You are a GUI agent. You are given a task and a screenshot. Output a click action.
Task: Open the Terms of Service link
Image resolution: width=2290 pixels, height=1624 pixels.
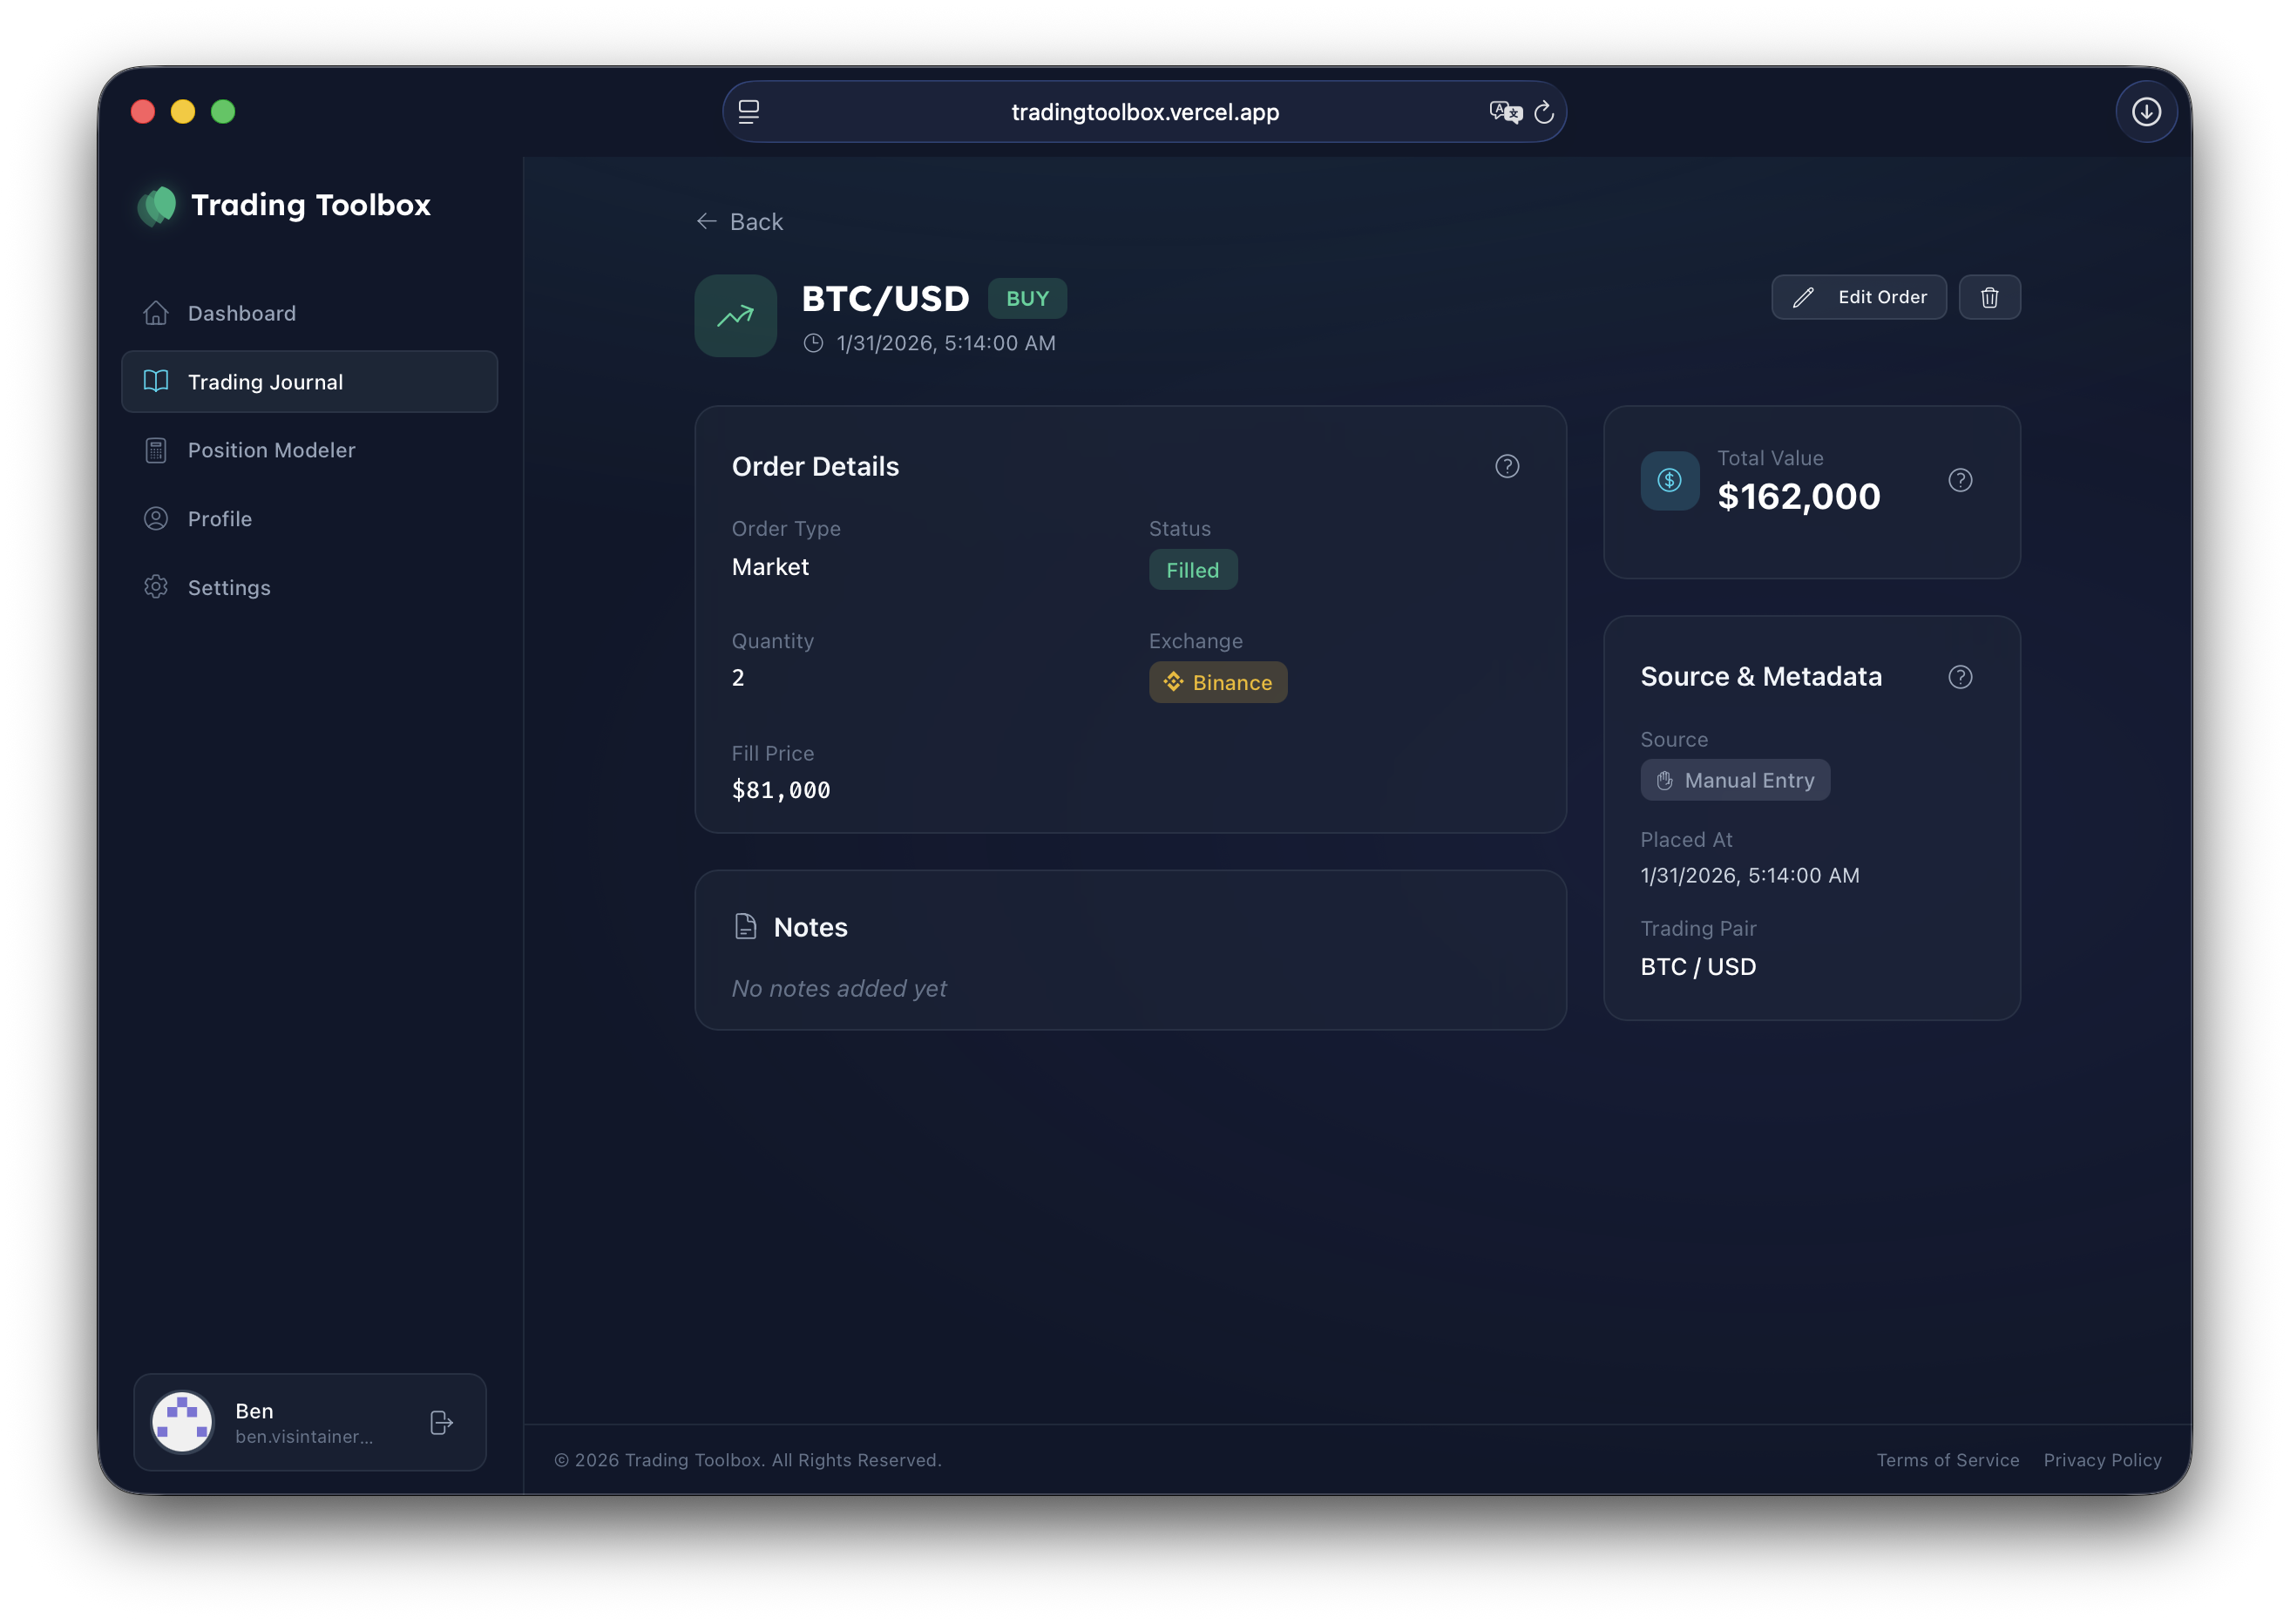tap(1947, 1460)
